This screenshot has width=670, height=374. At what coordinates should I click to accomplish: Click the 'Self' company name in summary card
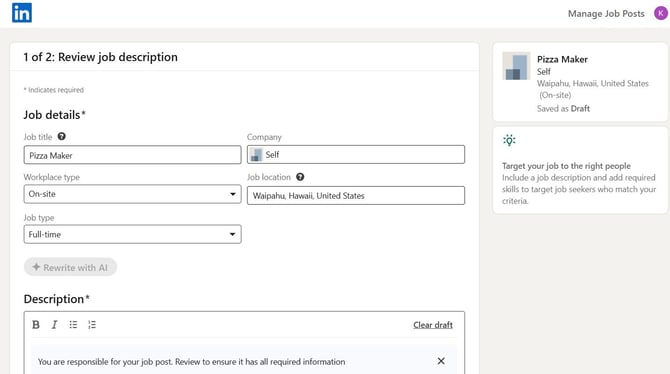544,71
